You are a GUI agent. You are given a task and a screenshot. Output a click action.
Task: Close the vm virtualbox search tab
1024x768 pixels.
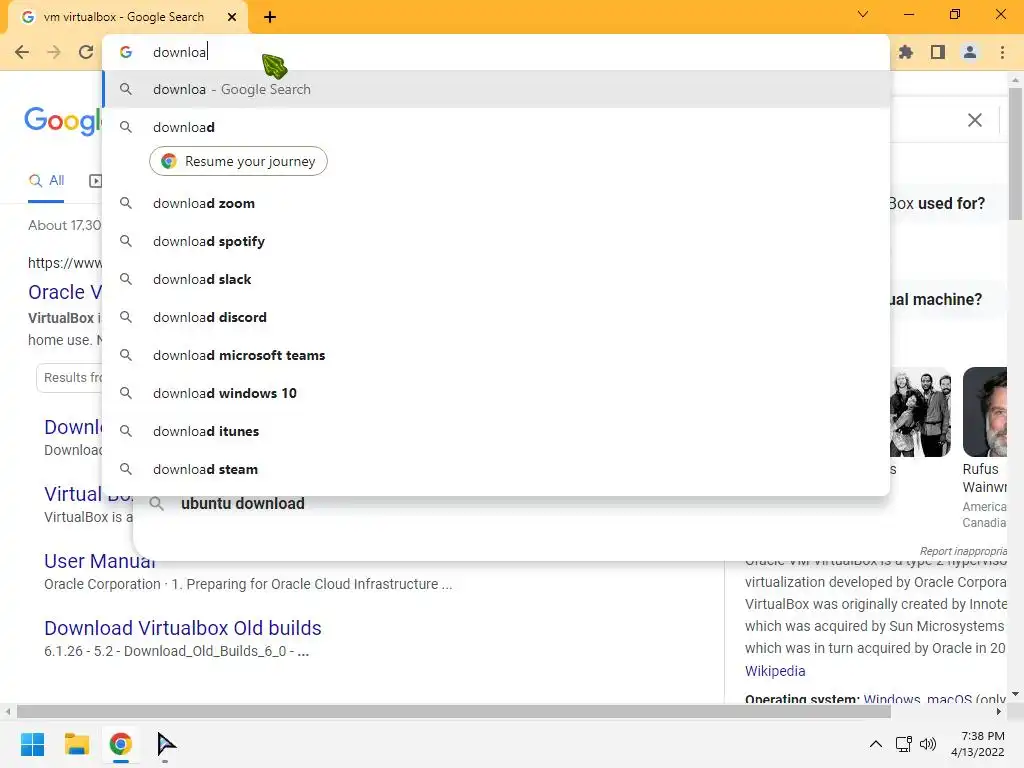tap(232, 17)
